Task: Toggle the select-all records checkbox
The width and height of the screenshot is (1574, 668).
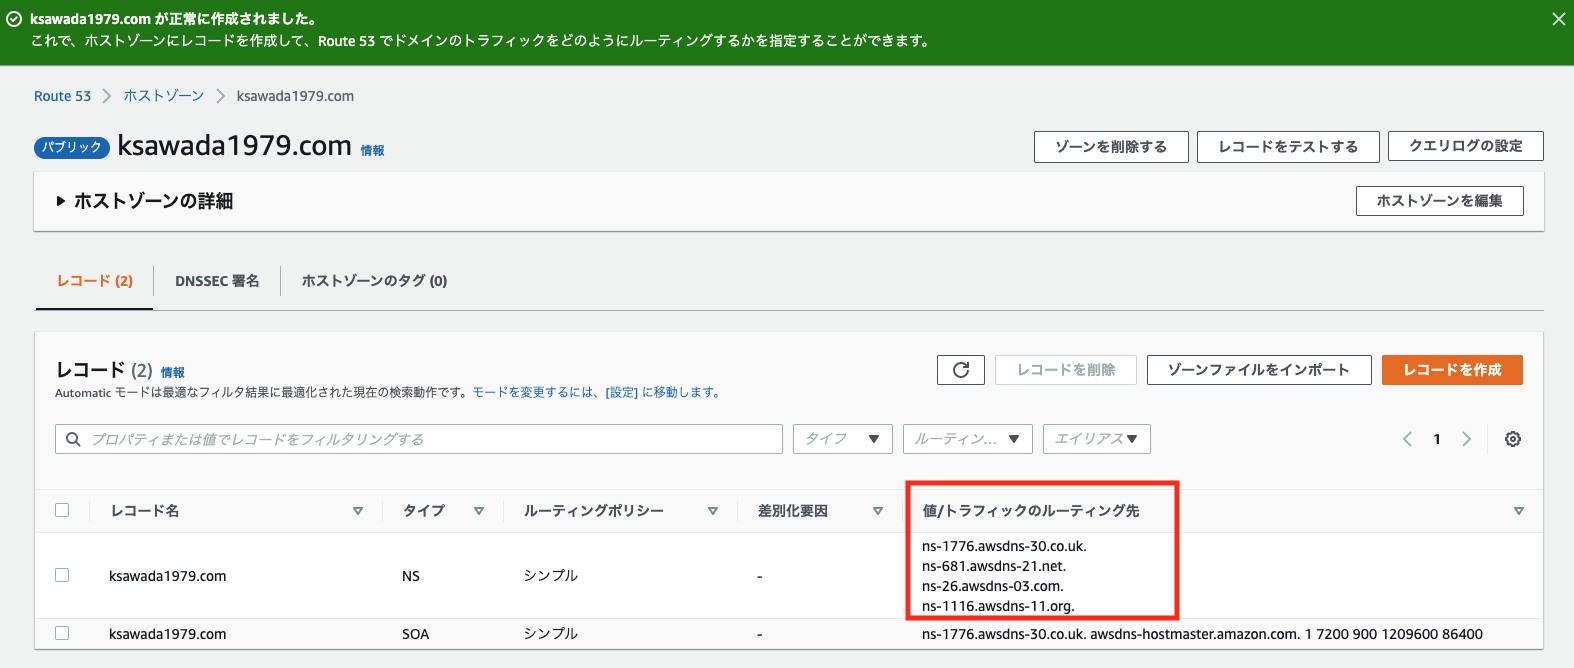Action: click(x=62, y=510)
